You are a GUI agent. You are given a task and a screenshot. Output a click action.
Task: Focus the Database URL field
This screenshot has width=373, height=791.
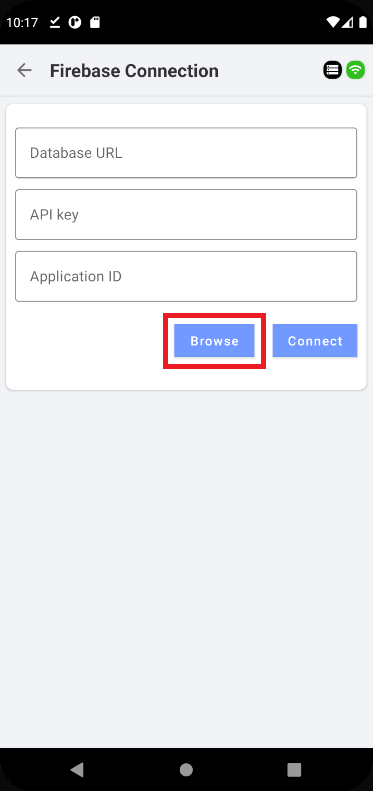[186, 153]
